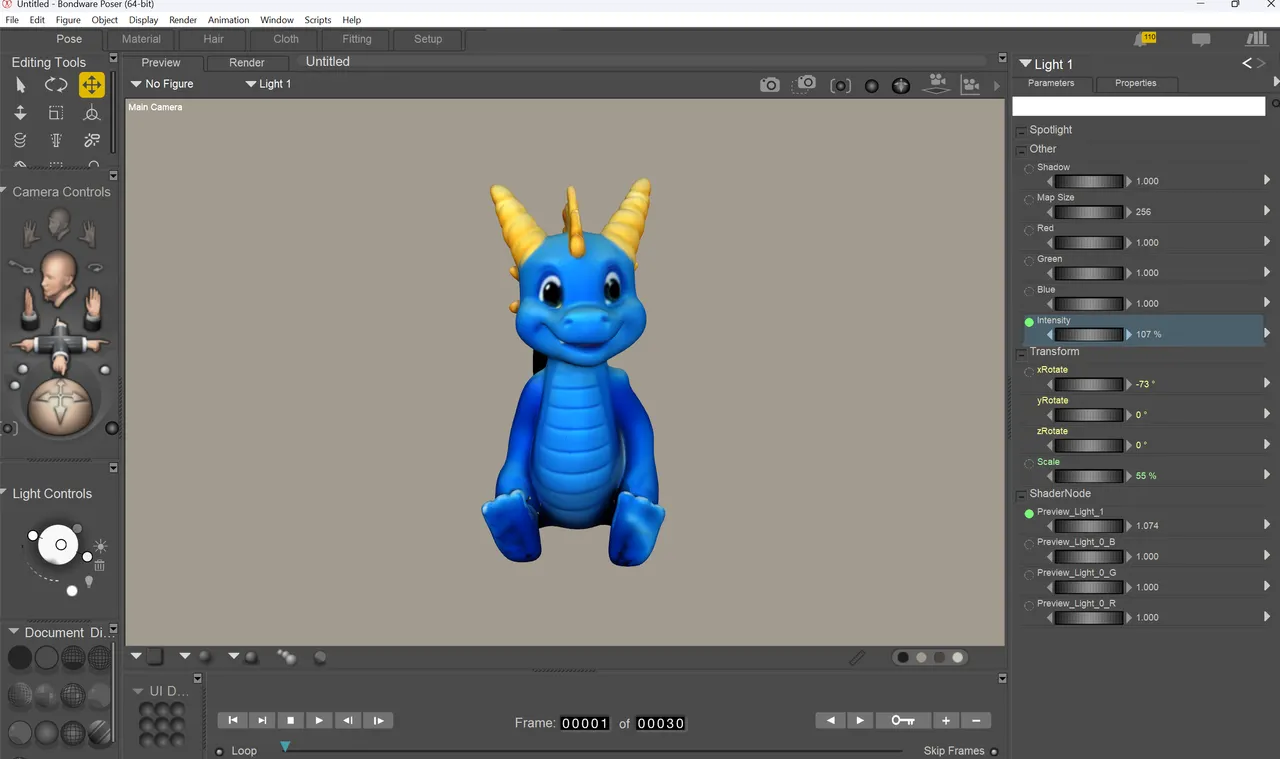Select the highlighted Translate/Pull tool
The width and height of the screenshot is (1280, 759).
click(91, 85)
